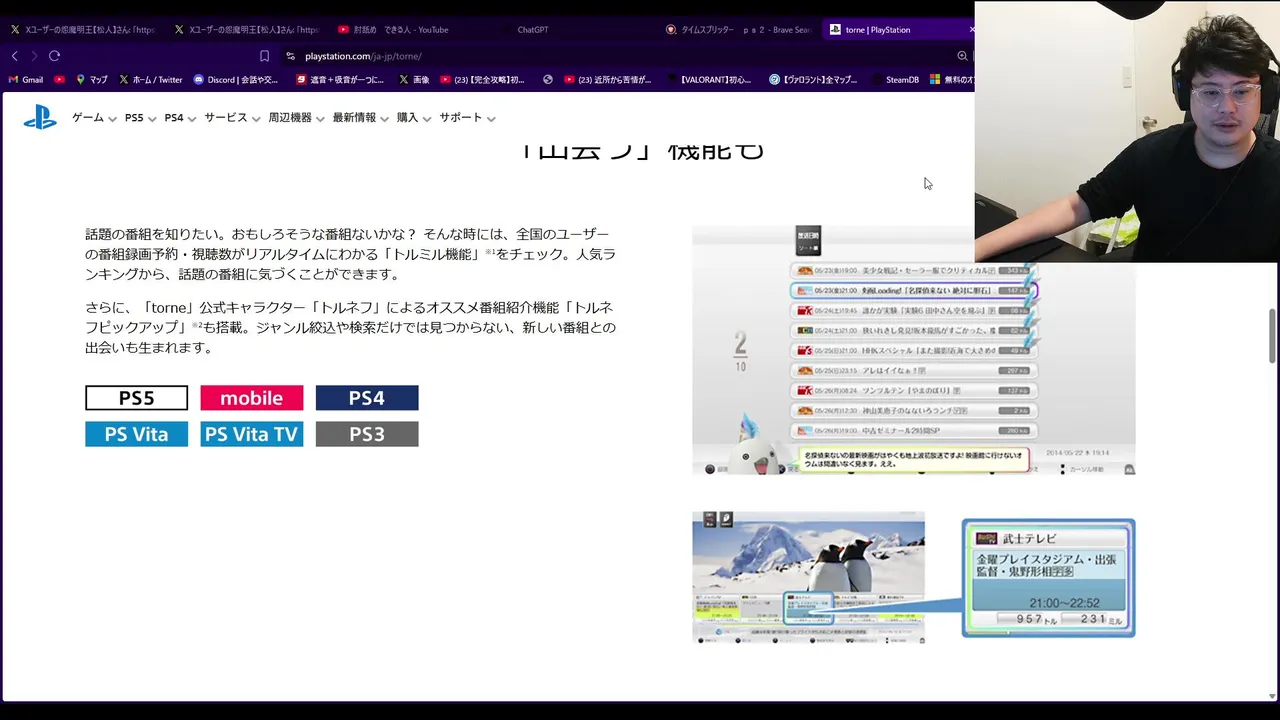Screen dimensions: 1280x720
Task: Open the ヴァロラント全マップ bookmark
Action: [x=813, y=79]
